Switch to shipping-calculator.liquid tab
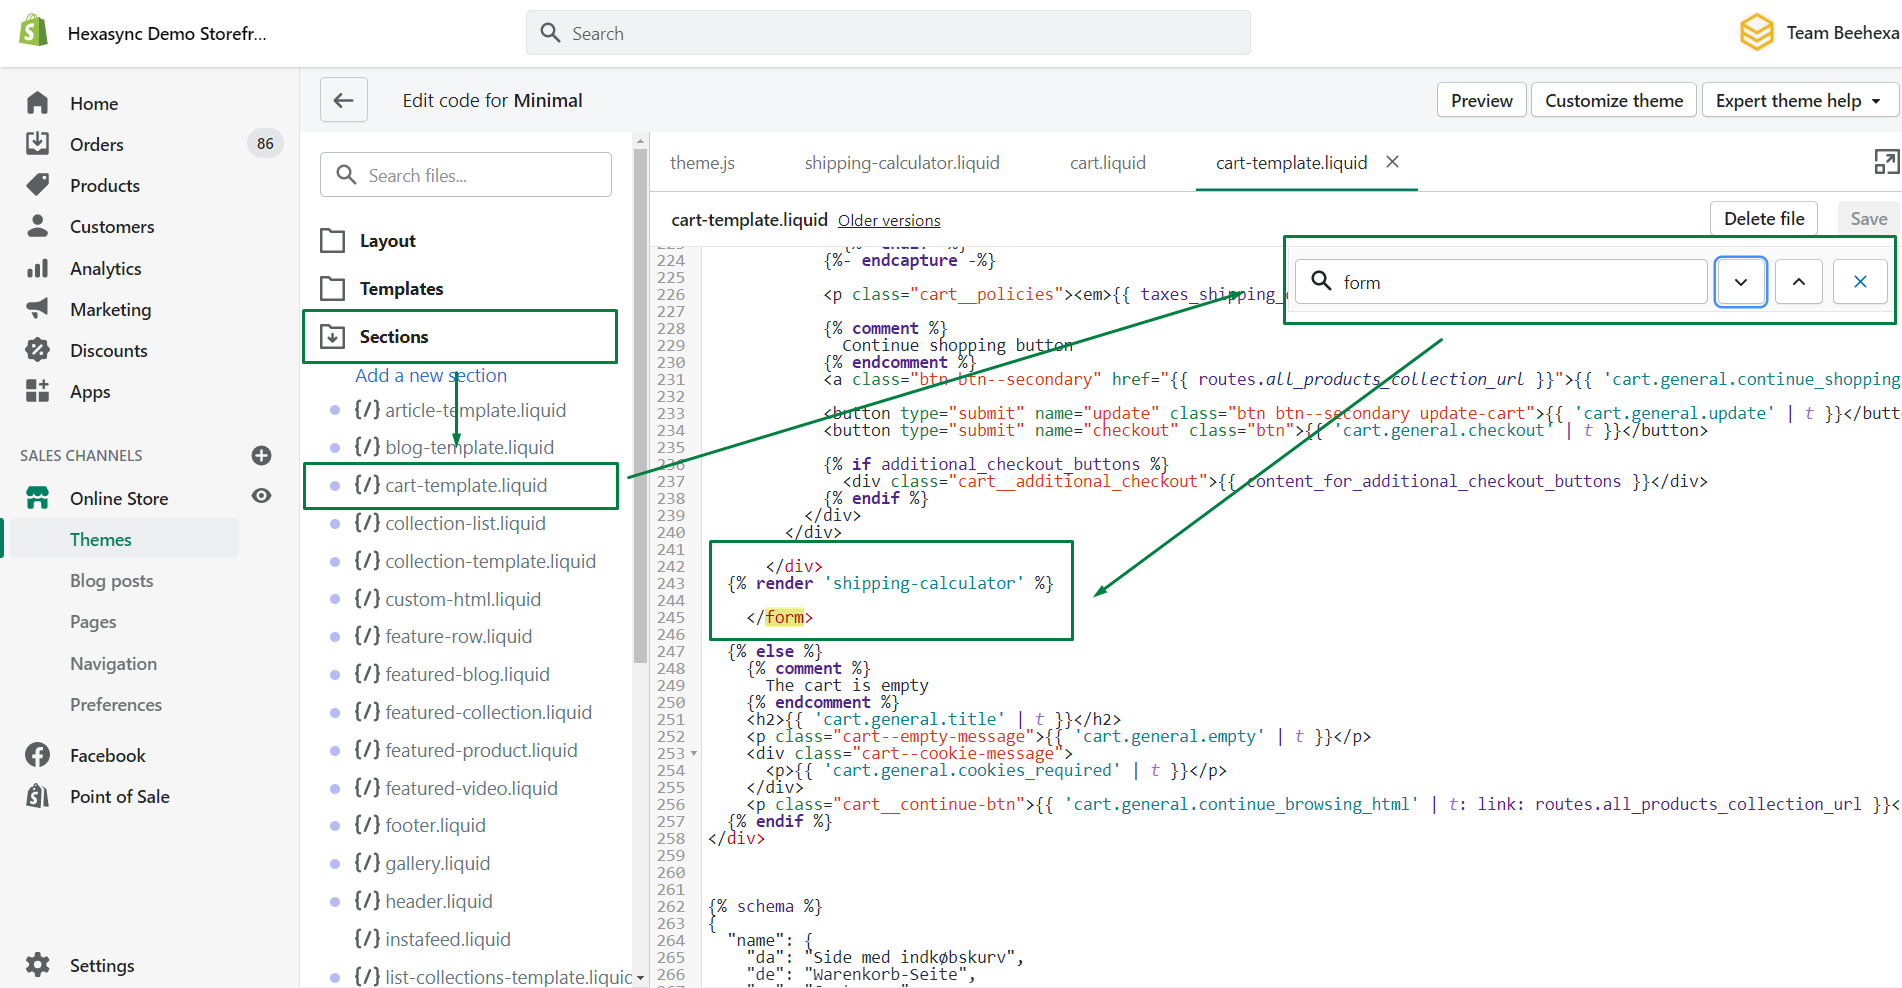 (902, 162)
